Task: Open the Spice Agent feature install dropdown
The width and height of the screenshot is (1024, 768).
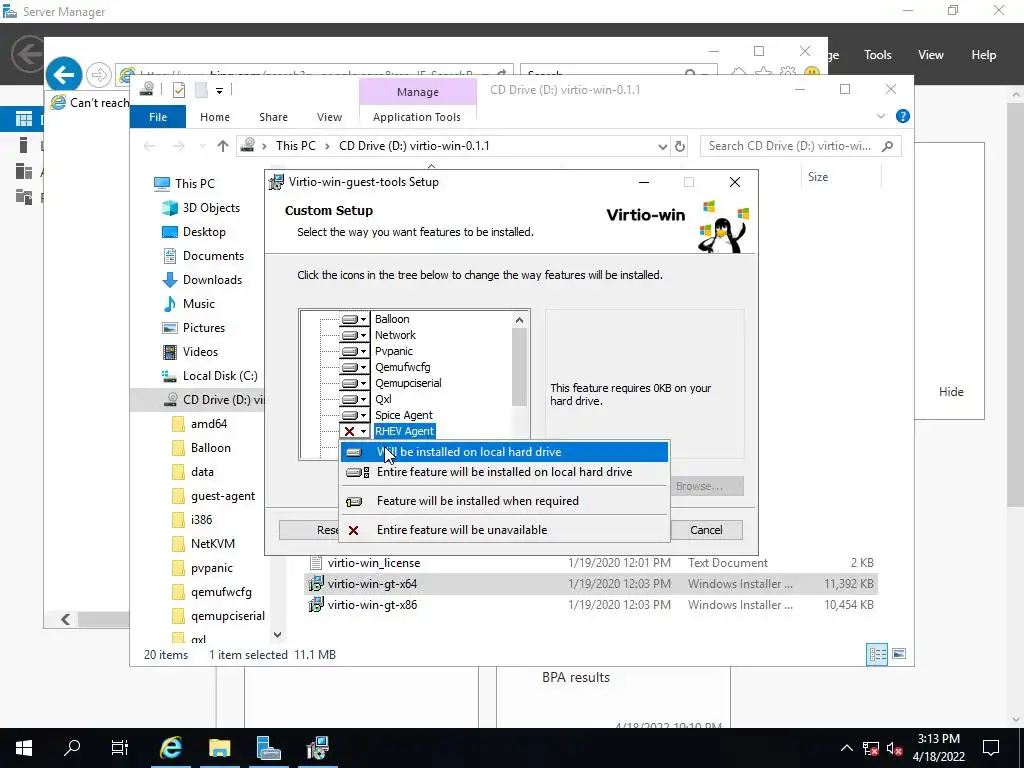Action: 355,415
